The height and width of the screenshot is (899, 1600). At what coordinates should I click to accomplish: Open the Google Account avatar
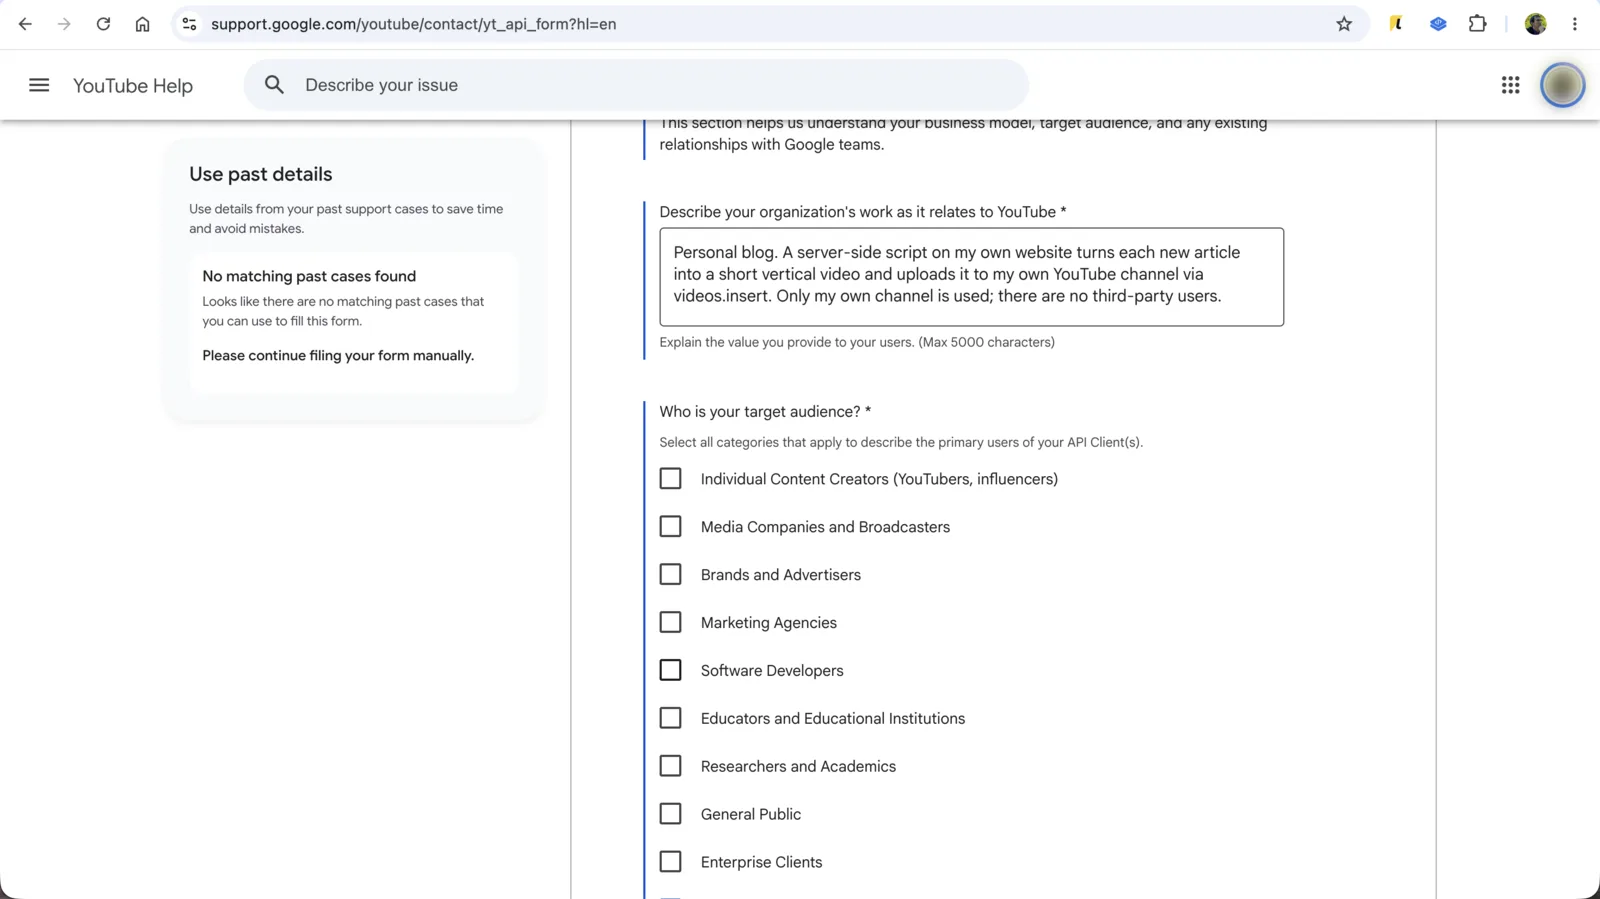(x=1562, y=85)
